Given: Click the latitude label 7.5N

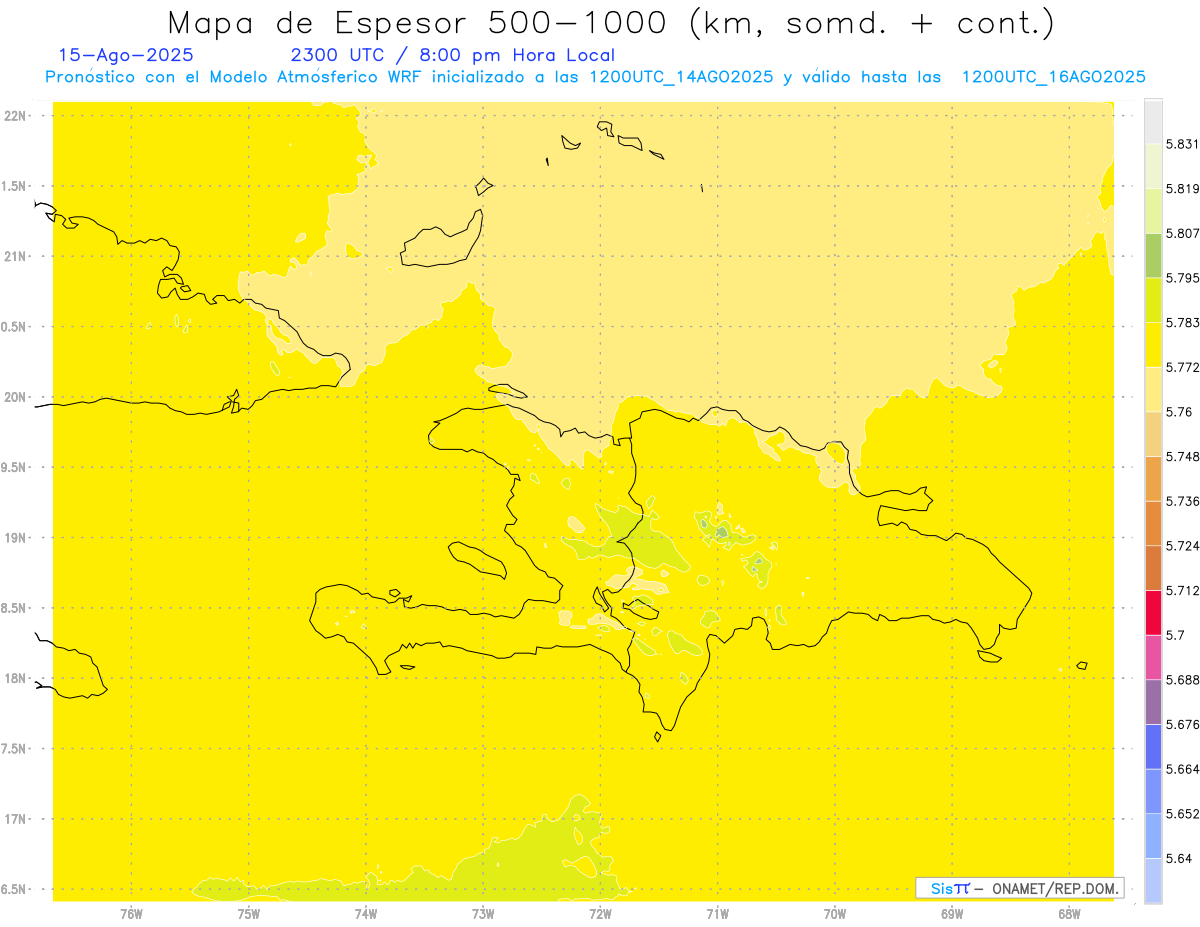Looking at the screenshot, I should point(15,749).
